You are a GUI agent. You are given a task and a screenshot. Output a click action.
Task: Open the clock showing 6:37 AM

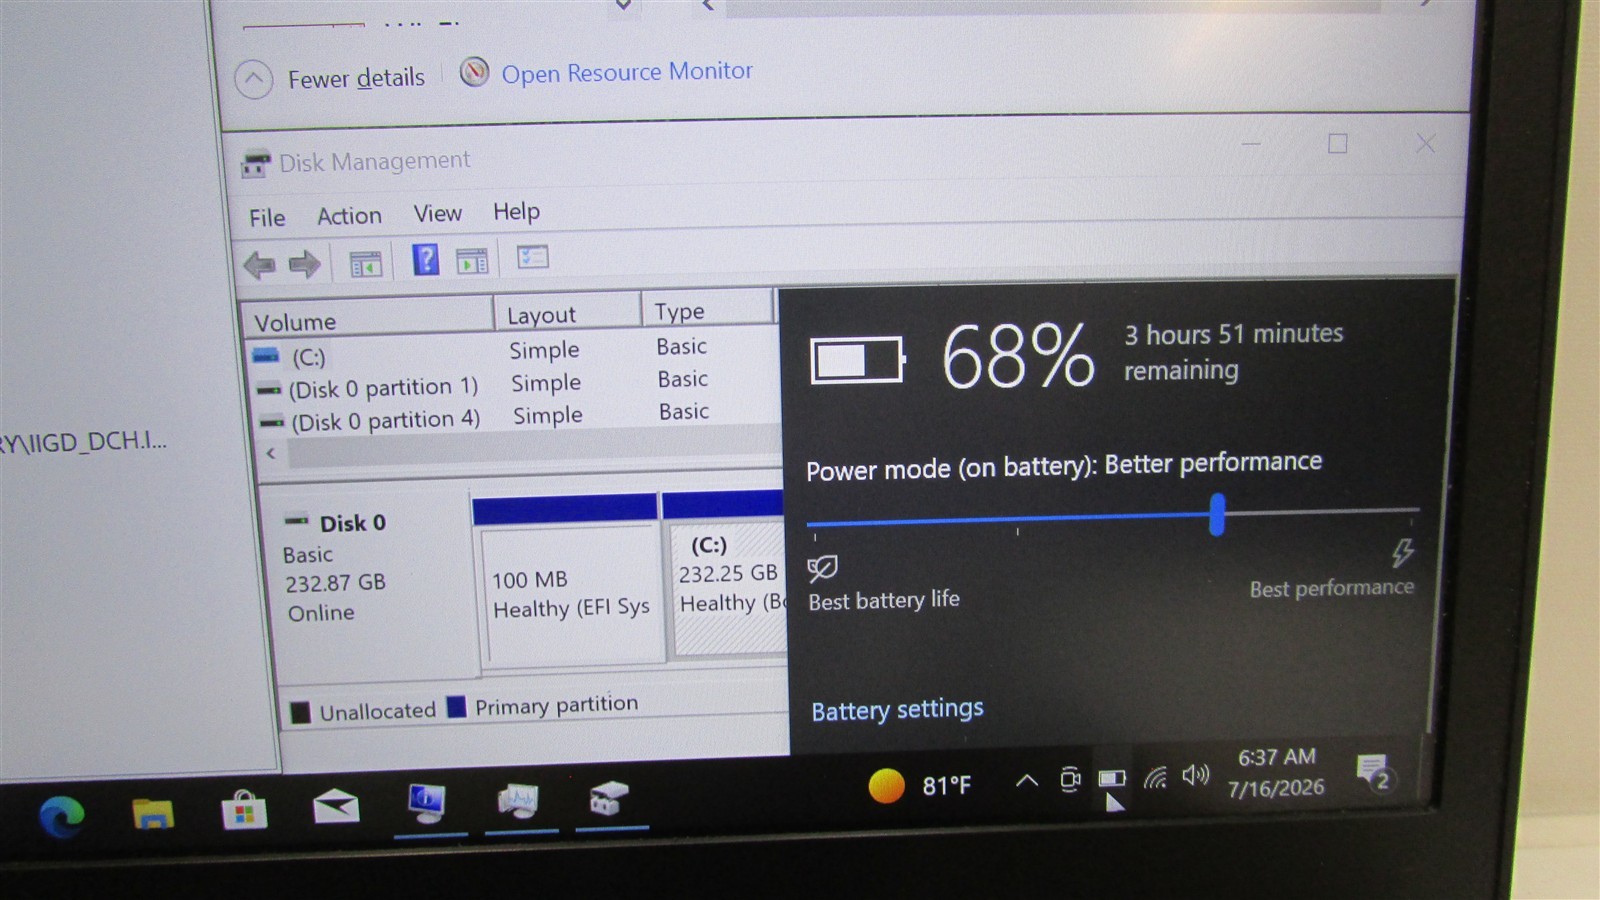coord(1276,772)
